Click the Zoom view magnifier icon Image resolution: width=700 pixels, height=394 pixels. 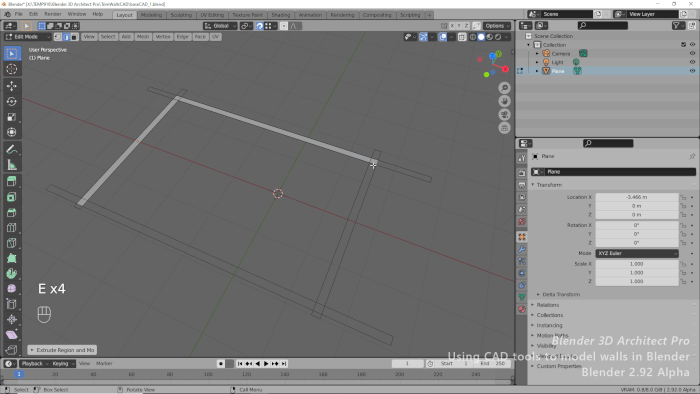pyautogui.click(x=504, y=88)
